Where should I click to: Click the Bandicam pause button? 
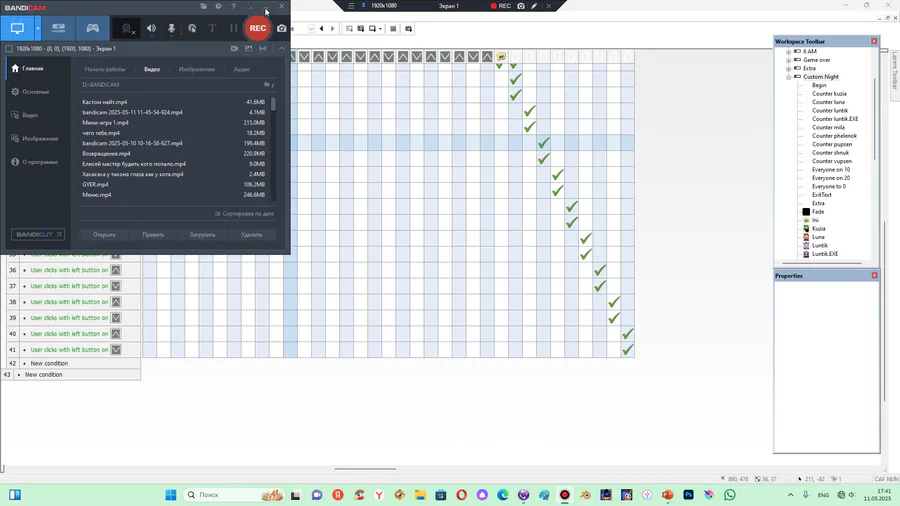tap(233, 28)
